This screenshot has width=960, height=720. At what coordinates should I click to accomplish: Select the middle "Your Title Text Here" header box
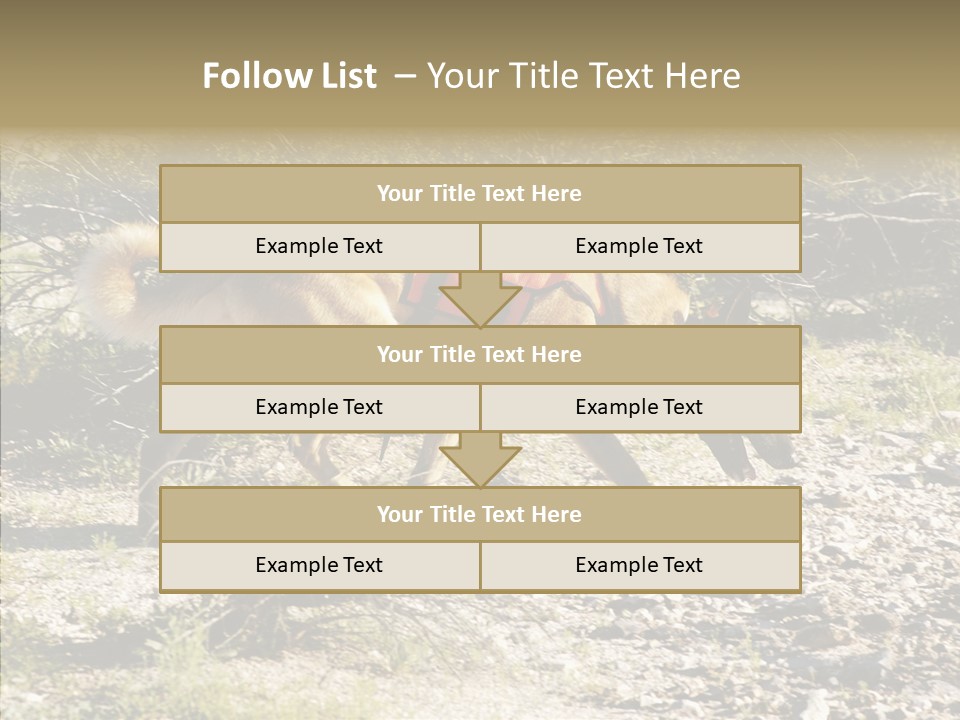pos(480,354)
